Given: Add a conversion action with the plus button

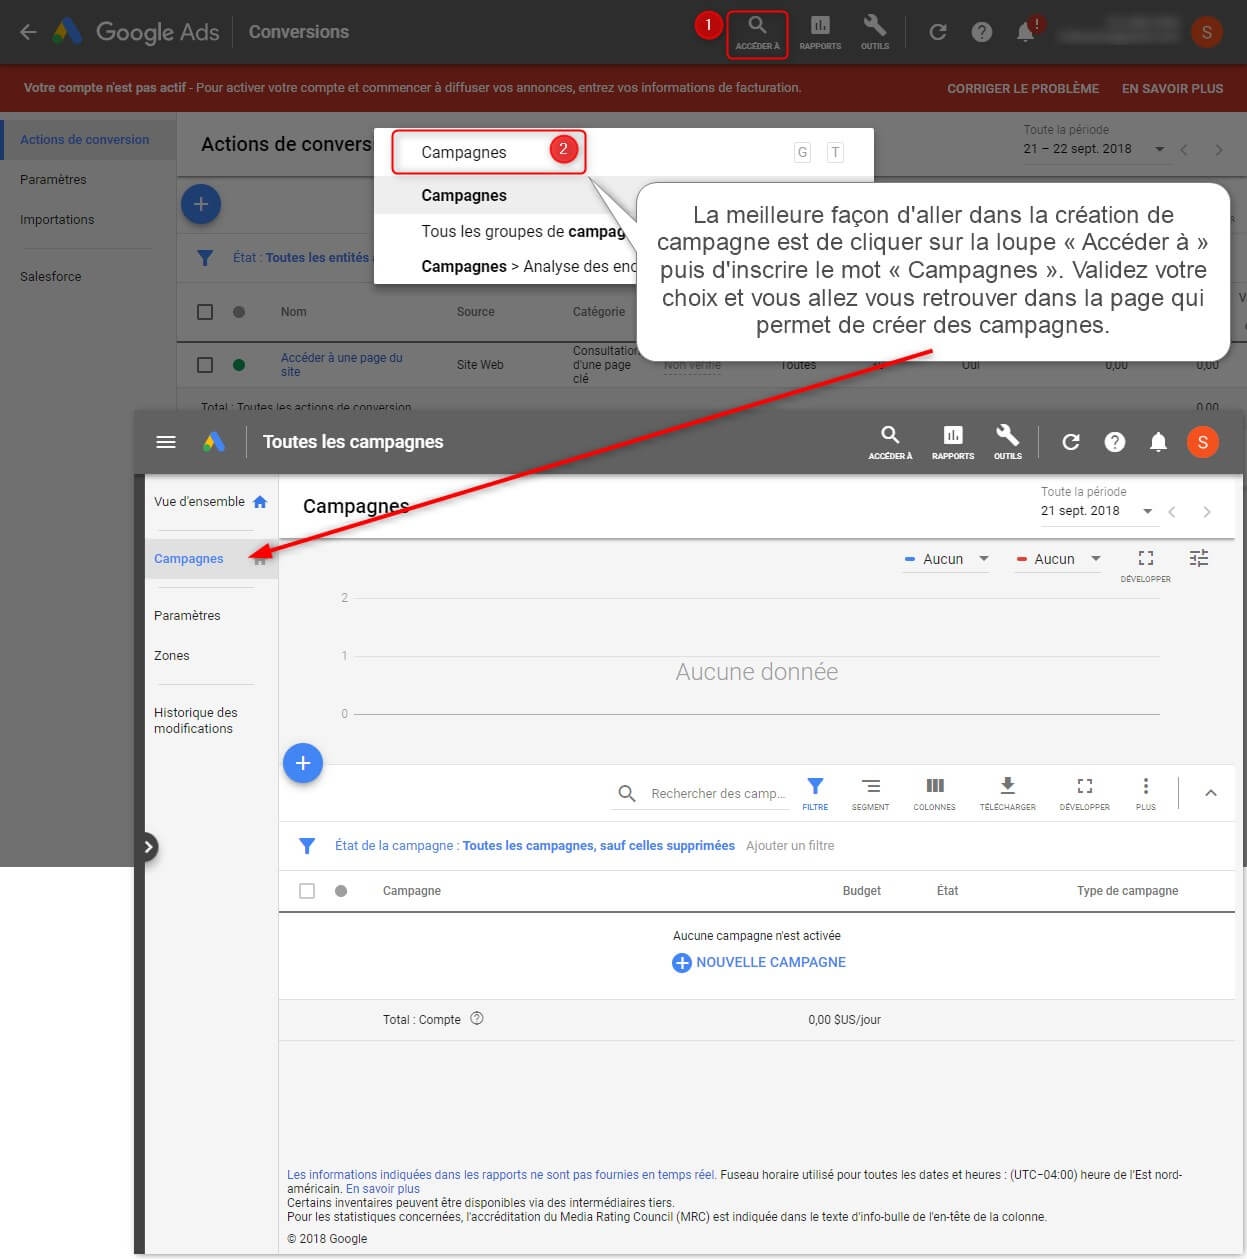Looking at the screenshot, I should click(201, 204).
